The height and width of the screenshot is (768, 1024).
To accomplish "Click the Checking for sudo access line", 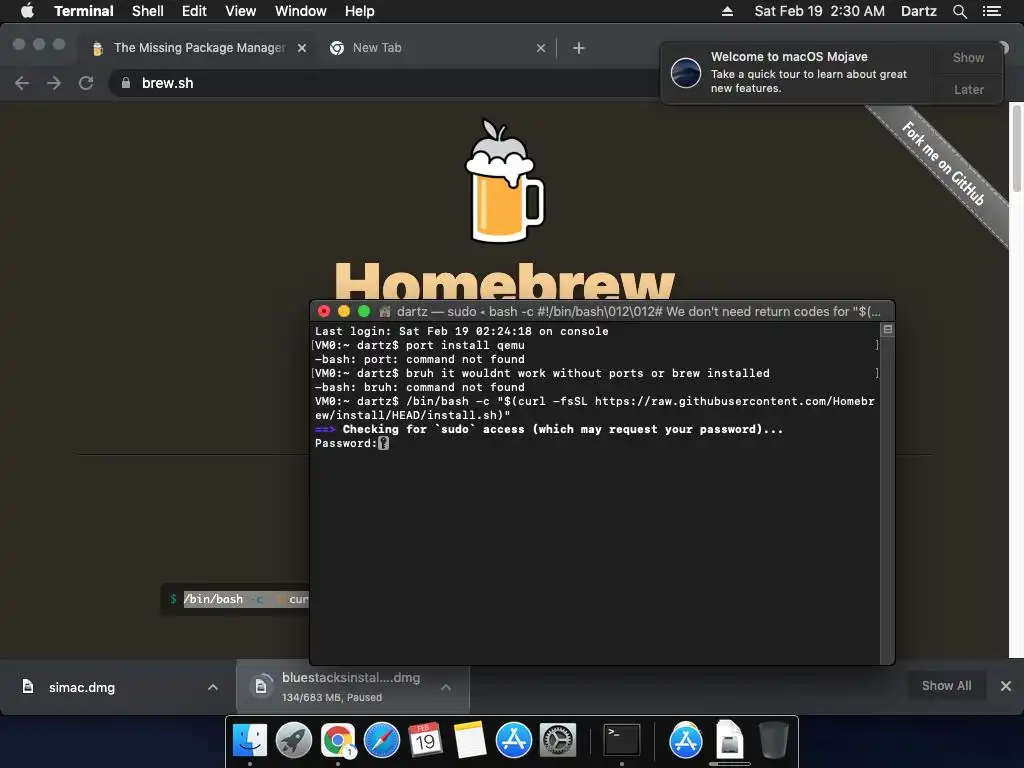I will click(549, 429).
